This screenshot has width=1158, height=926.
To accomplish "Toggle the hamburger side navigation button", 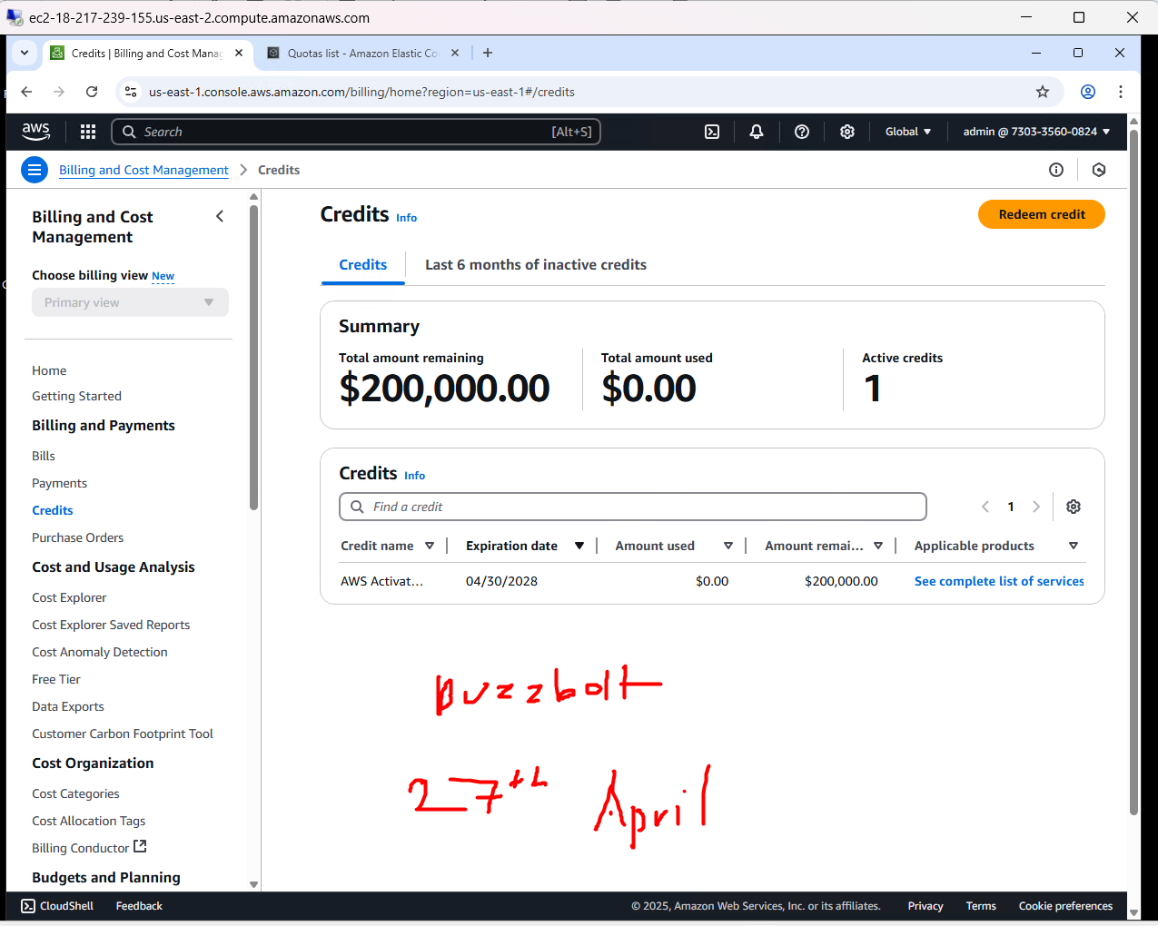I will [x=34, y=170].
